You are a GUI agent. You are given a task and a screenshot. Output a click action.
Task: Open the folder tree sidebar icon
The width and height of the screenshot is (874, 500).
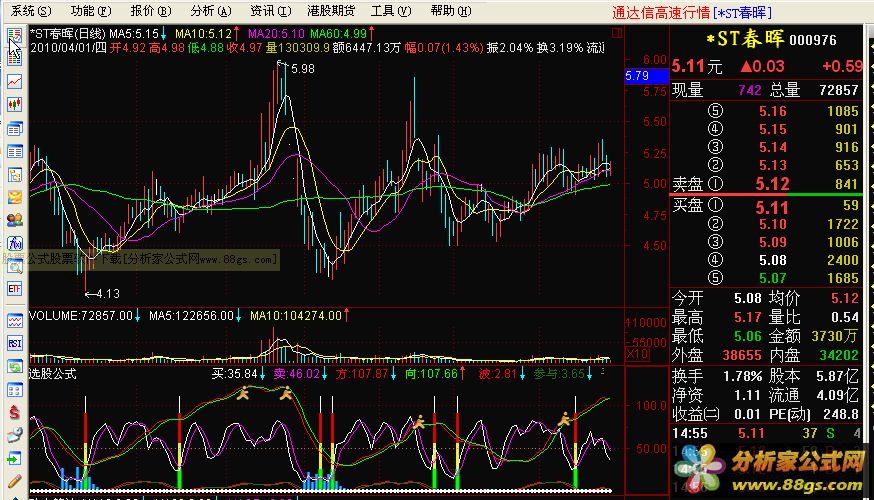click(x=14, y=175)
